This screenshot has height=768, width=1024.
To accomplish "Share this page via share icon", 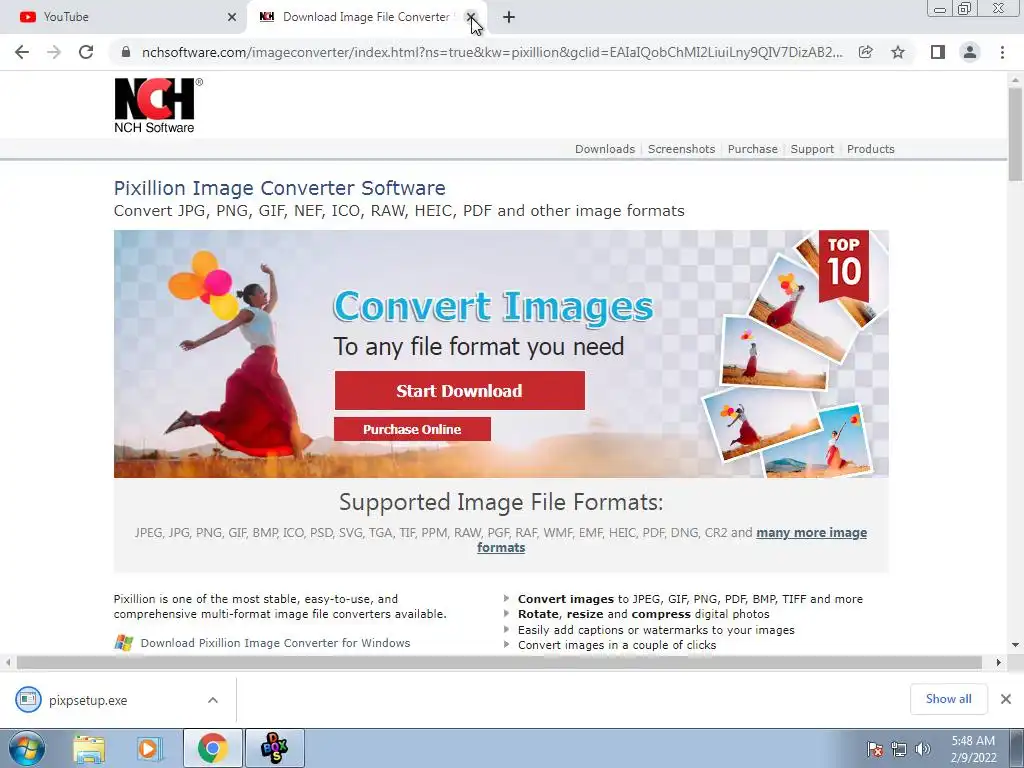I will click(x=866, y=52).
